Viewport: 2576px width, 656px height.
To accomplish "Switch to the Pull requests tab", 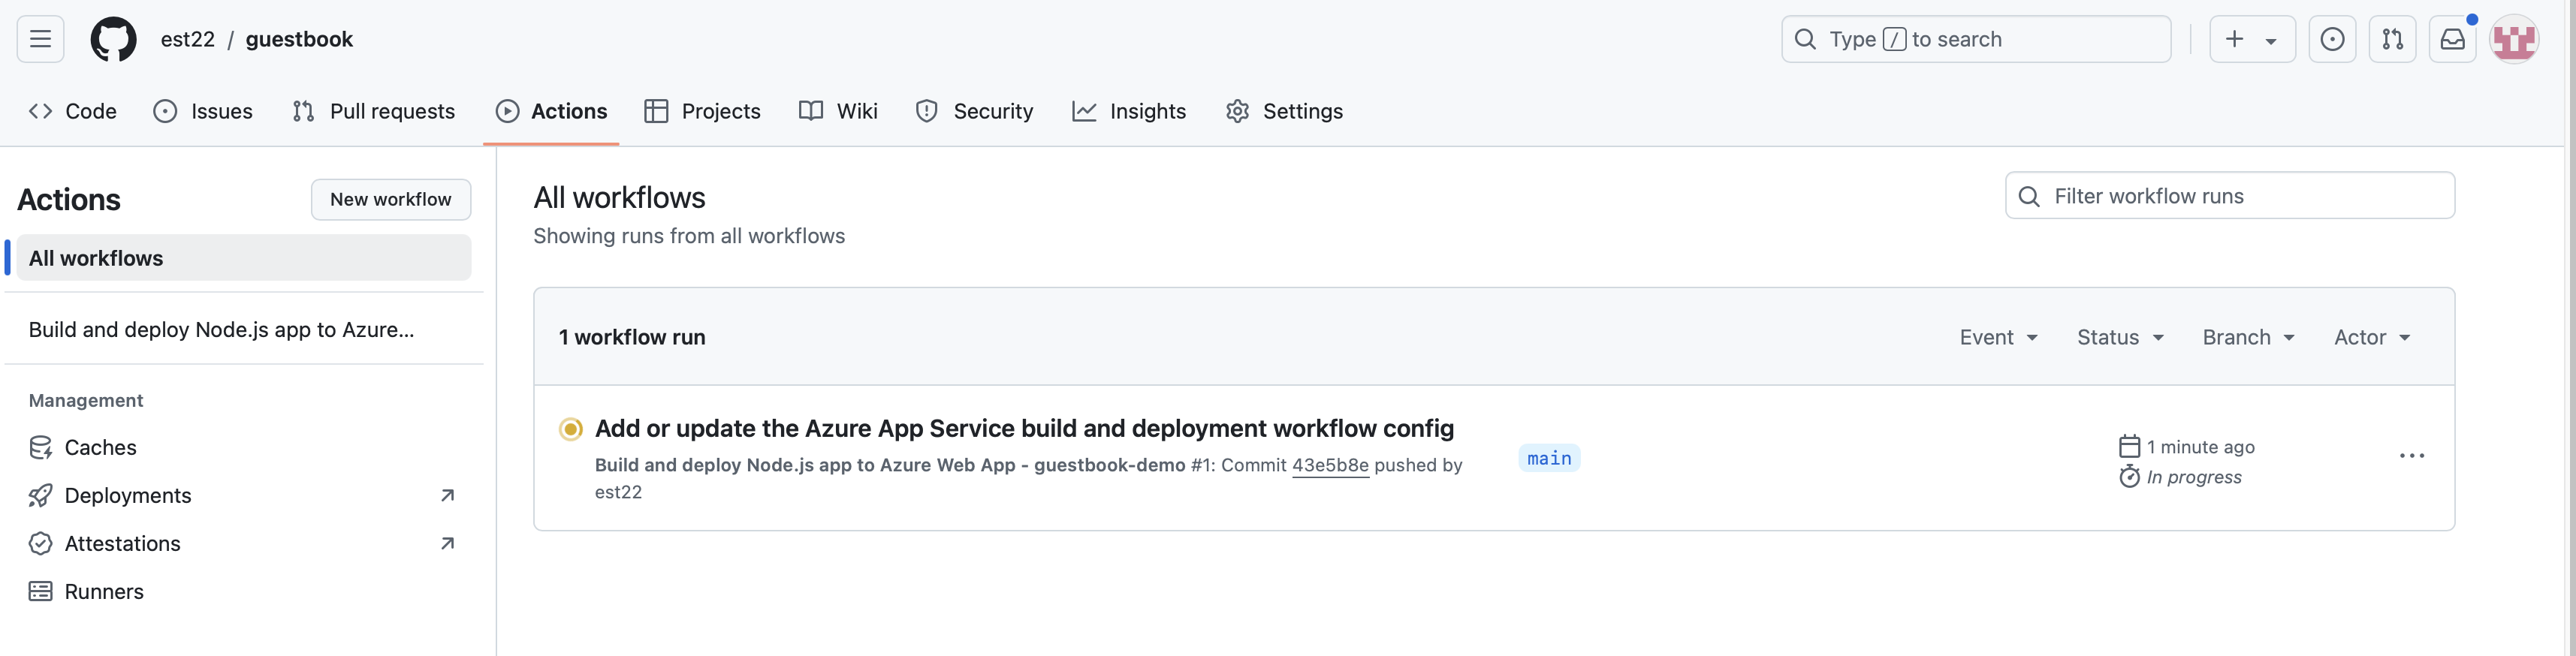I will (x=373, y=111).
